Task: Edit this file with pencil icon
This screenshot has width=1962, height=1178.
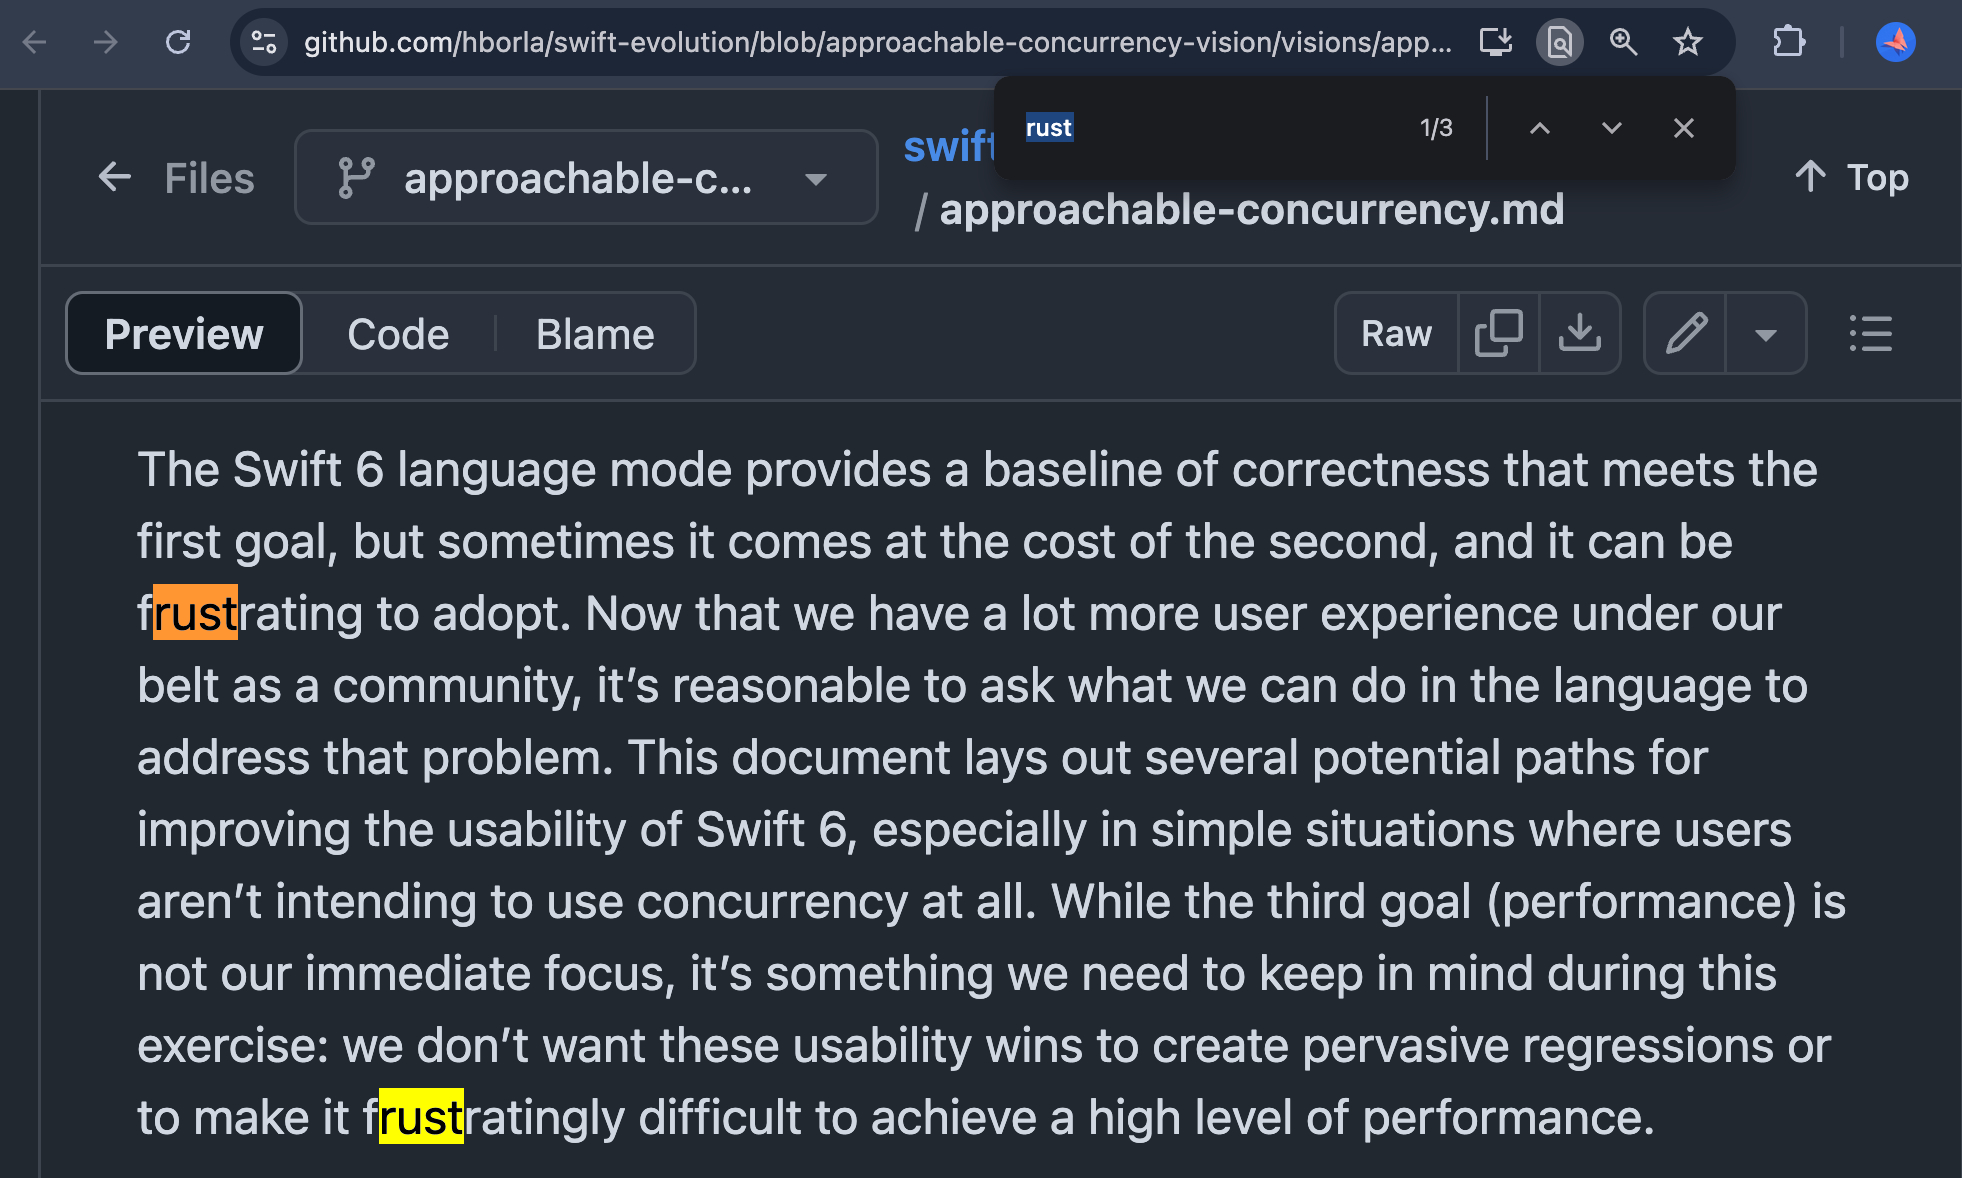Action: coord(1686,334)
